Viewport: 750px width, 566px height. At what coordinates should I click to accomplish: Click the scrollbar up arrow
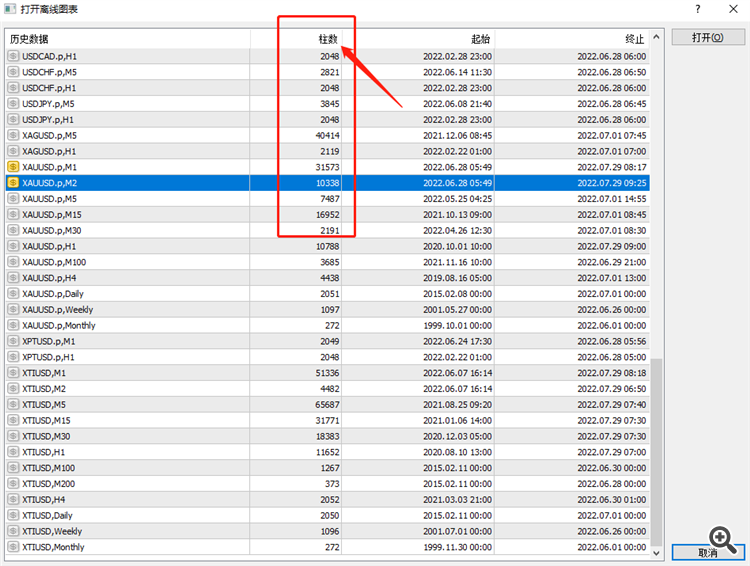tap(656, 37)
